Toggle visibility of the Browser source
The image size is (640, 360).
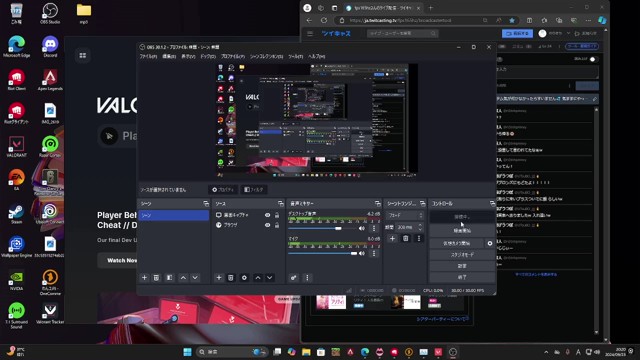tap(267, 225)
